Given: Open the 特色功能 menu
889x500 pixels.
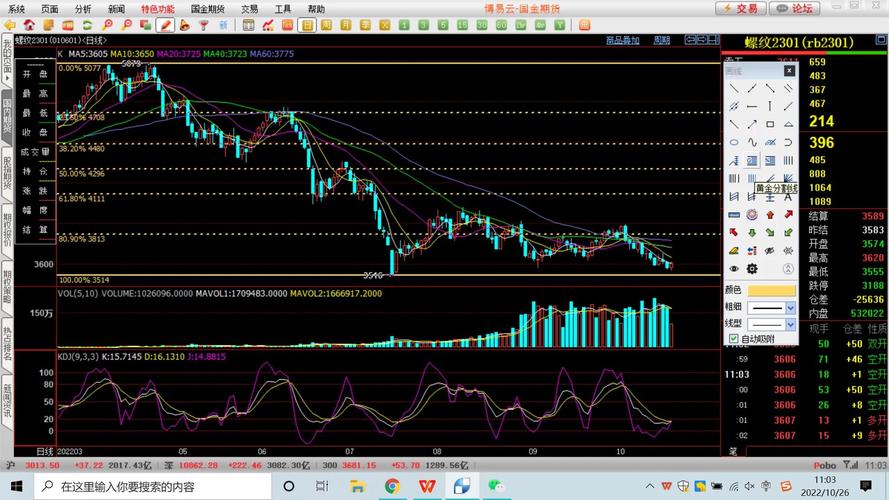Looking at the screenshot, I should pos(157,8).
